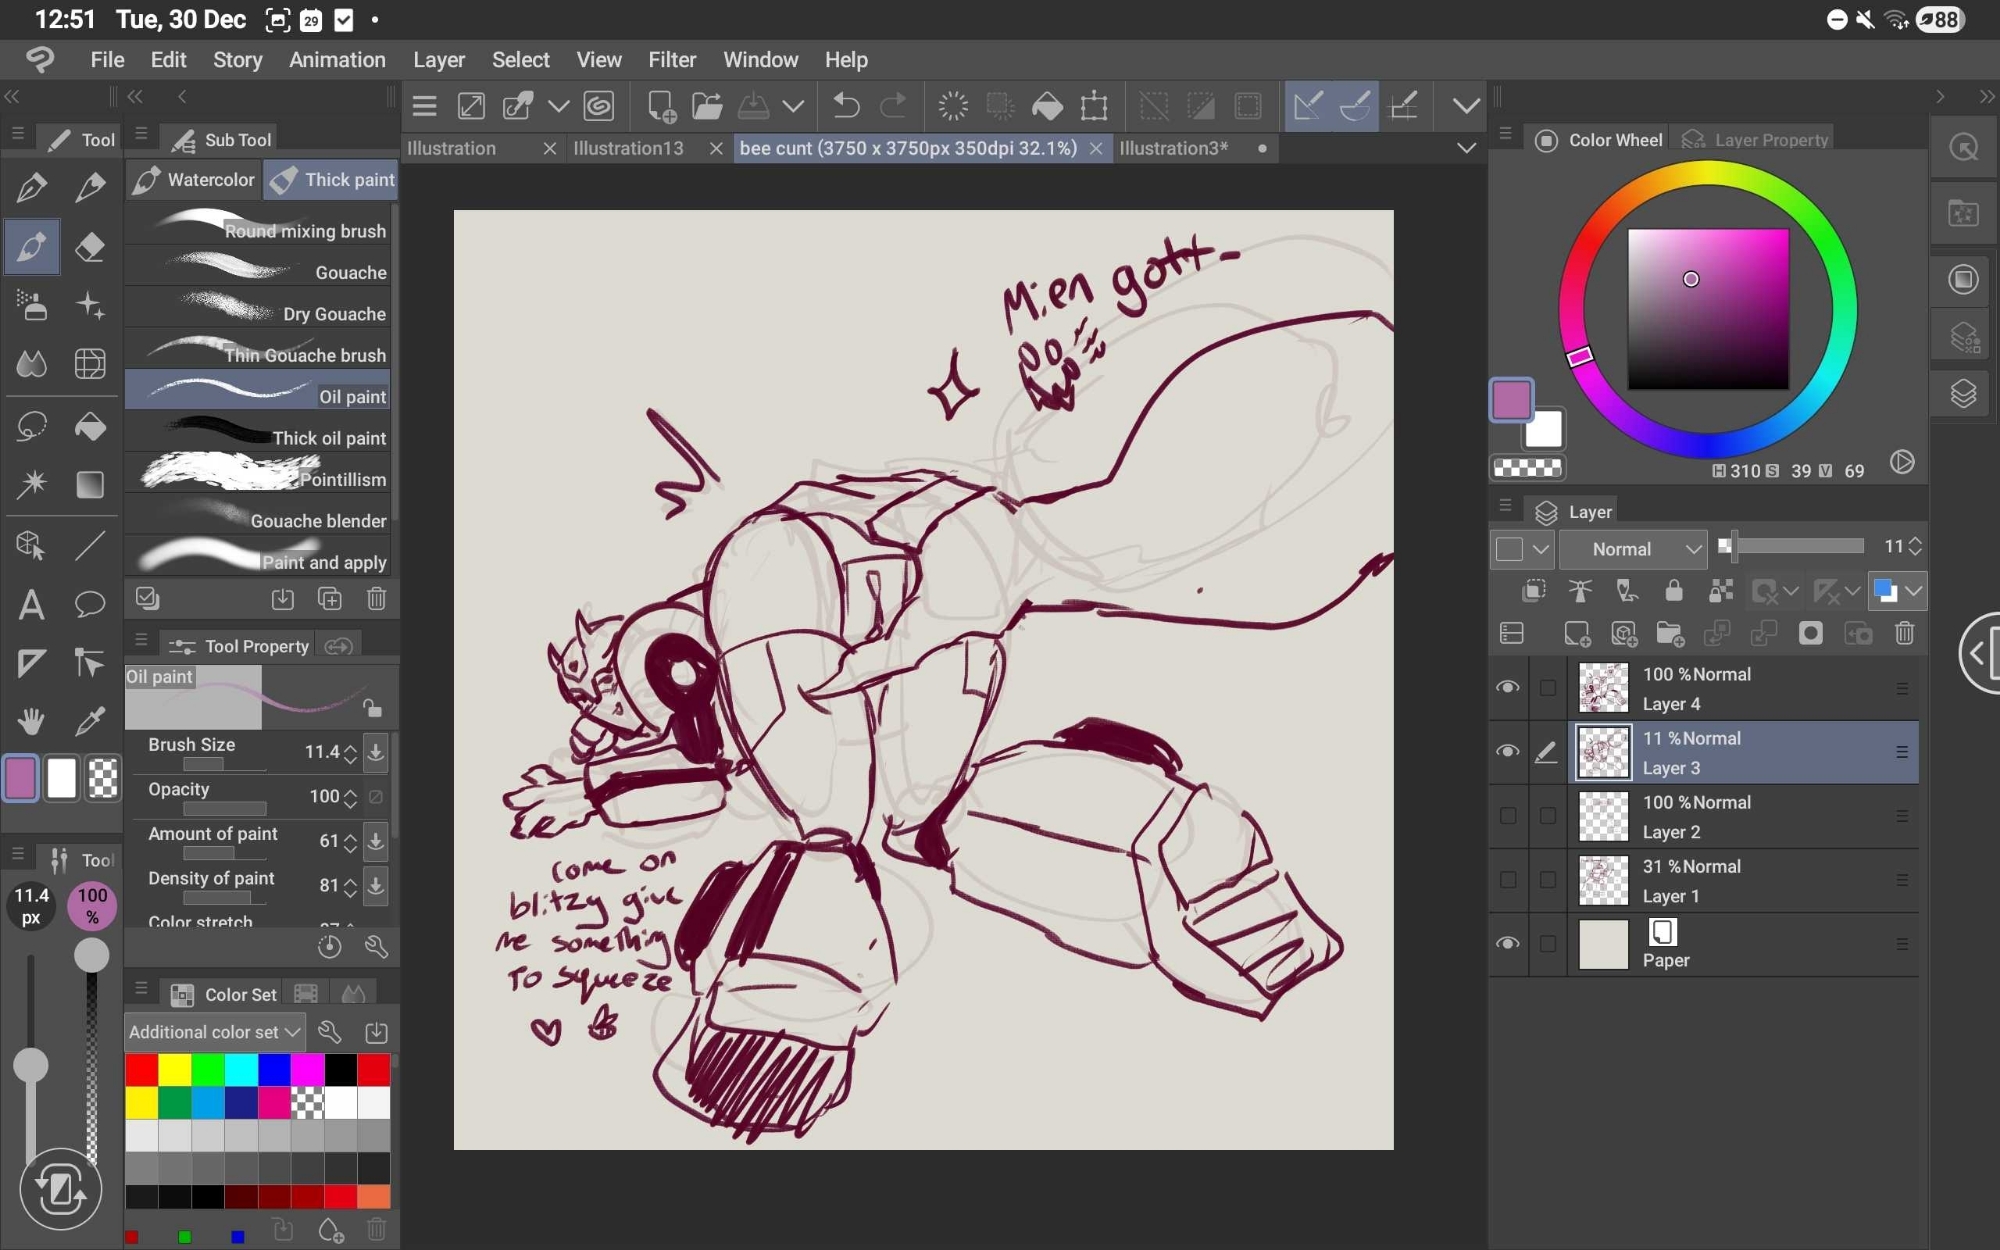Hide the Paper layer
The width and height of the screenshot is (2000, 1250).
[1507, 944]
